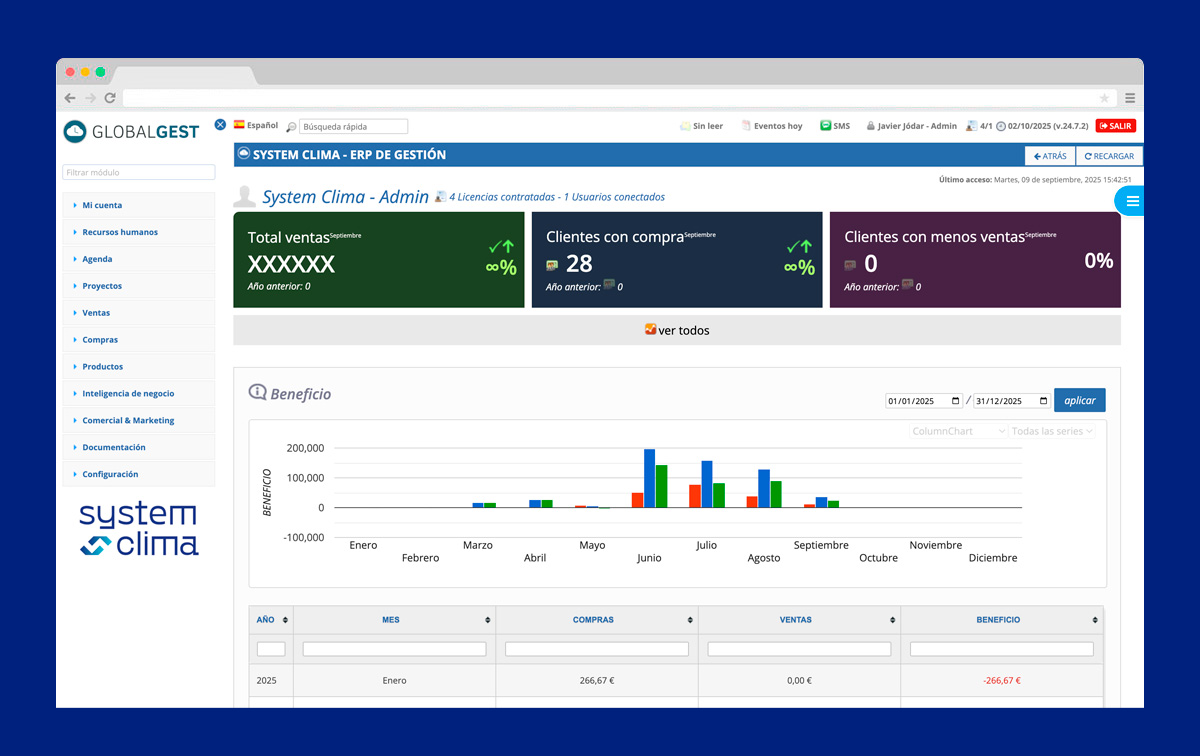1200x756 pixels.
Task: Click the red SALIR logout button
Action: click(1115, 126)
